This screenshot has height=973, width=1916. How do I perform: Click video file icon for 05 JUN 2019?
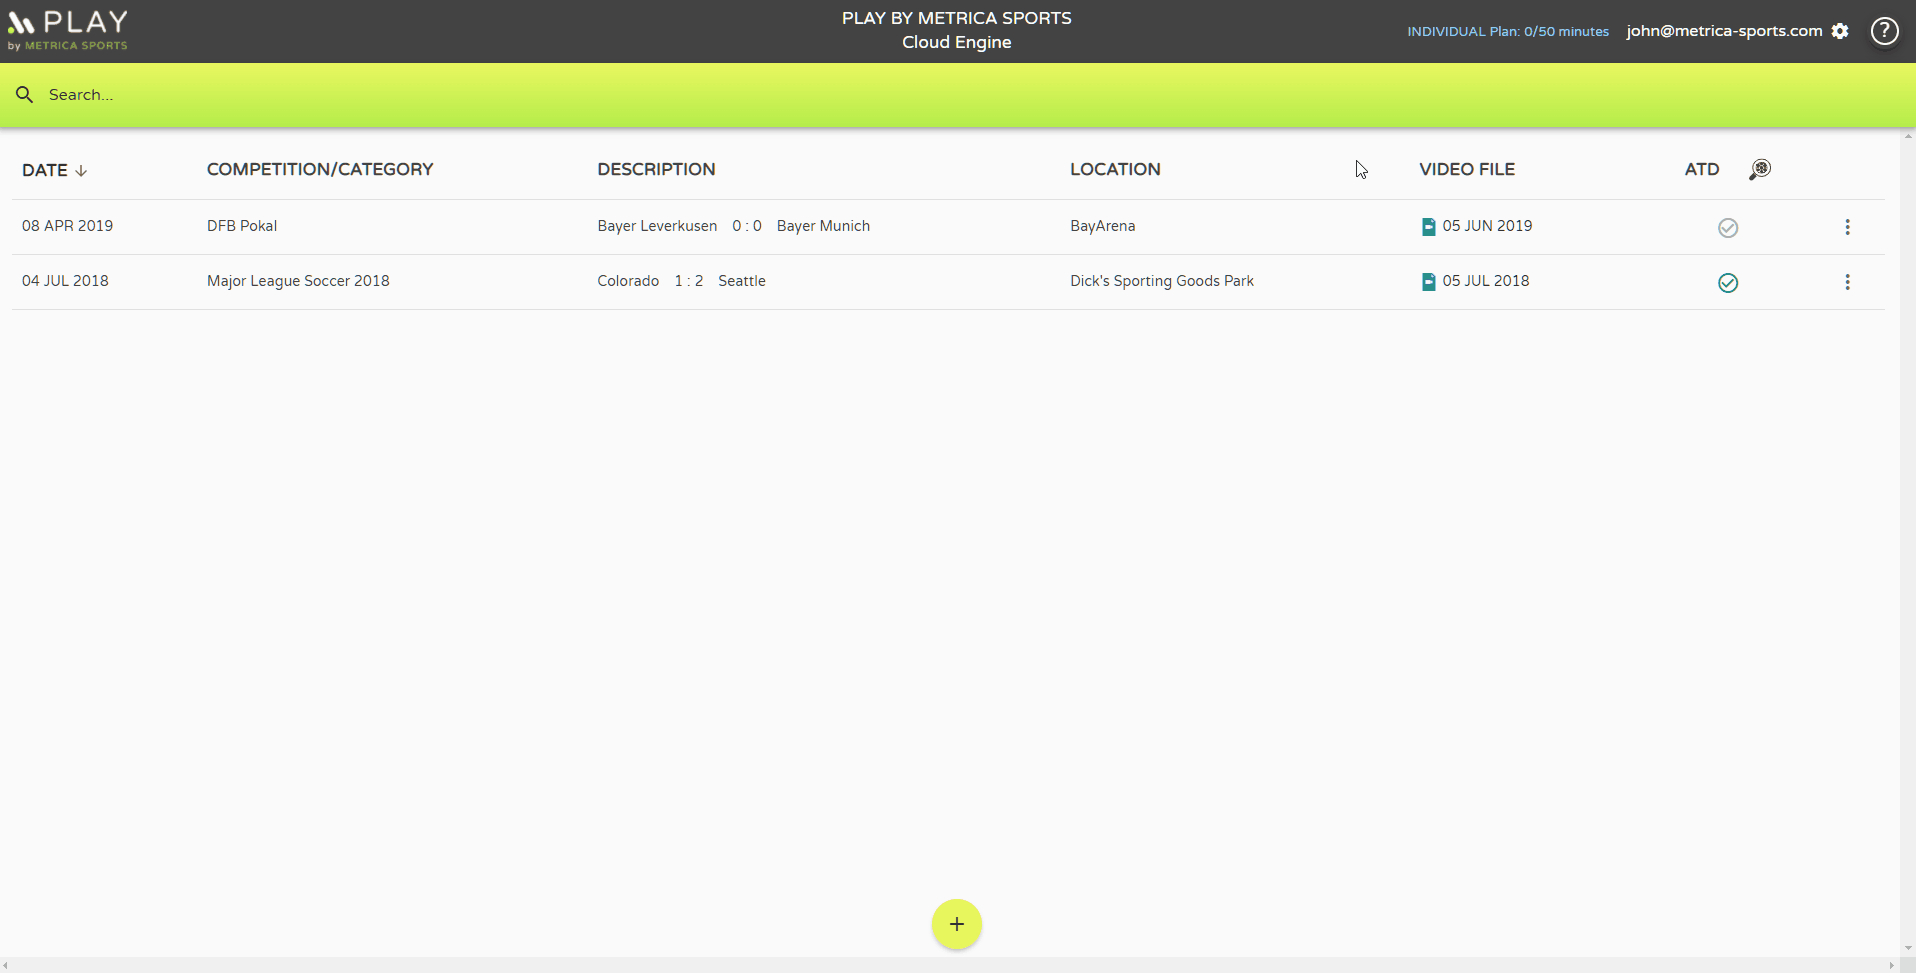(x=1428, y=227)
